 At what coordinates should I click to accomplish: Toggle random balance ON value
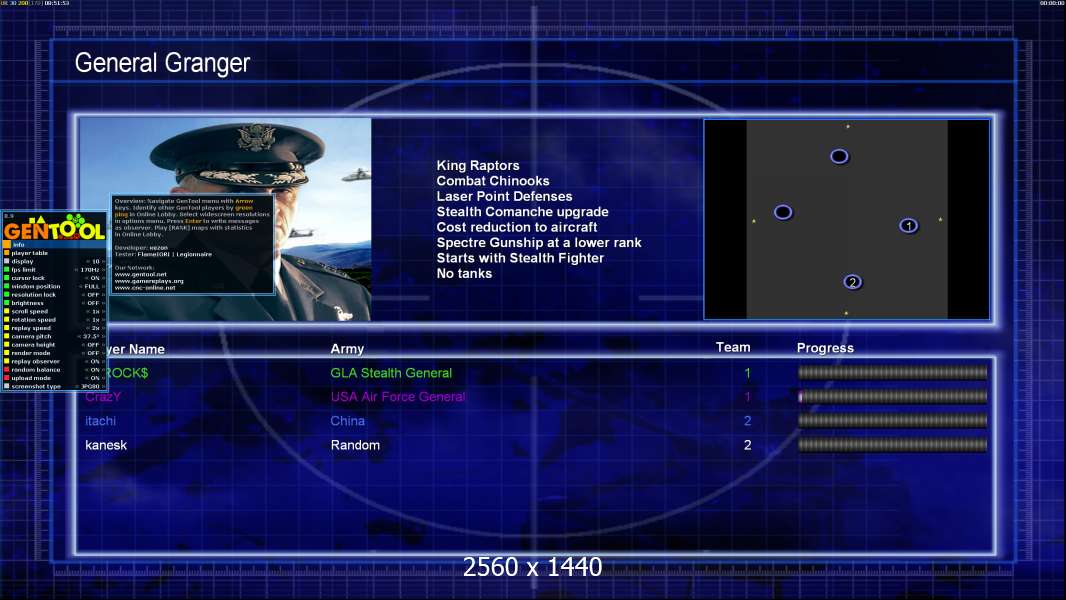[94, 370]
